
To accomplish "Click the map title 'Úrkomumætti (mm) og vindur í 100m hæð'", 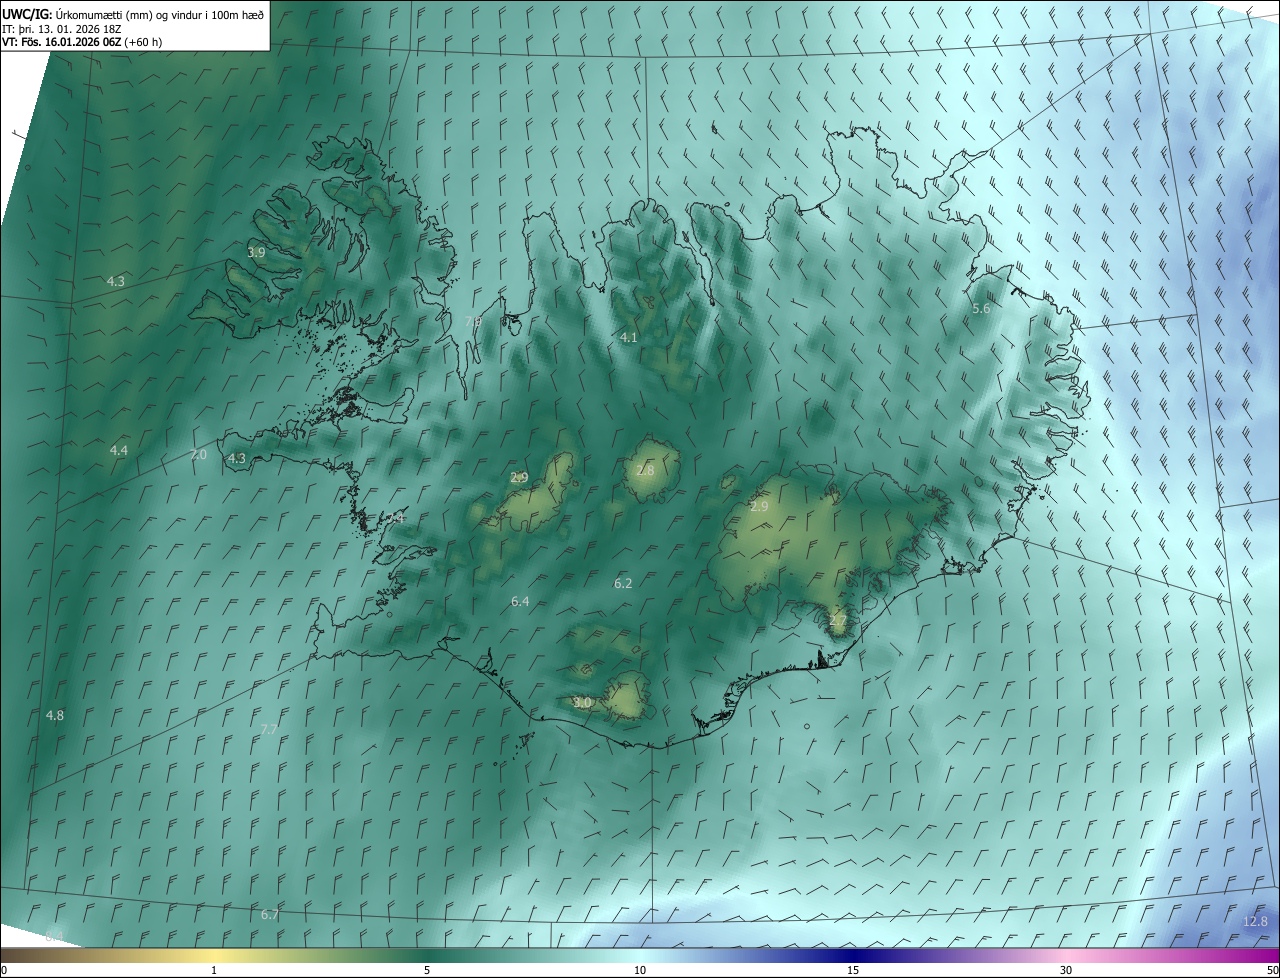I will point(160,14).
